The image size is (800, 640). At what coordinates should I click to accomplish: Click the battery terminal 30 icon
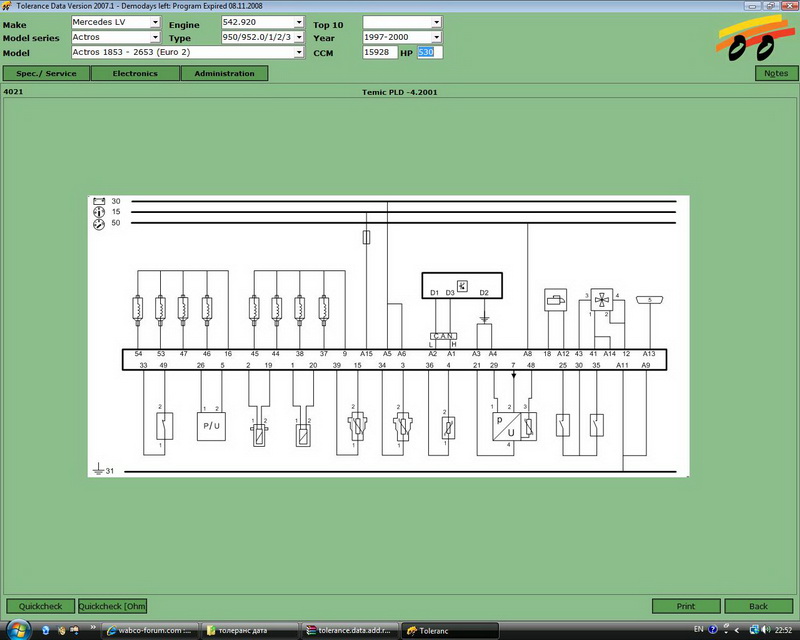coord(99,201)
